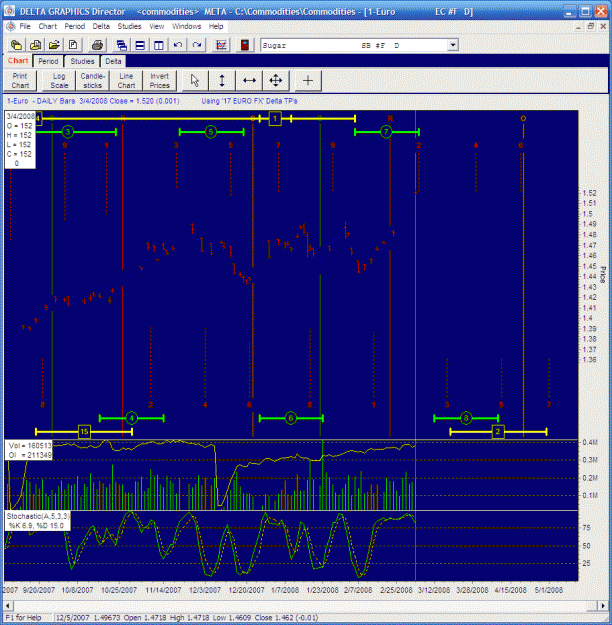Open the View menu
Viewport: 612px width, 625px height.
157,26
